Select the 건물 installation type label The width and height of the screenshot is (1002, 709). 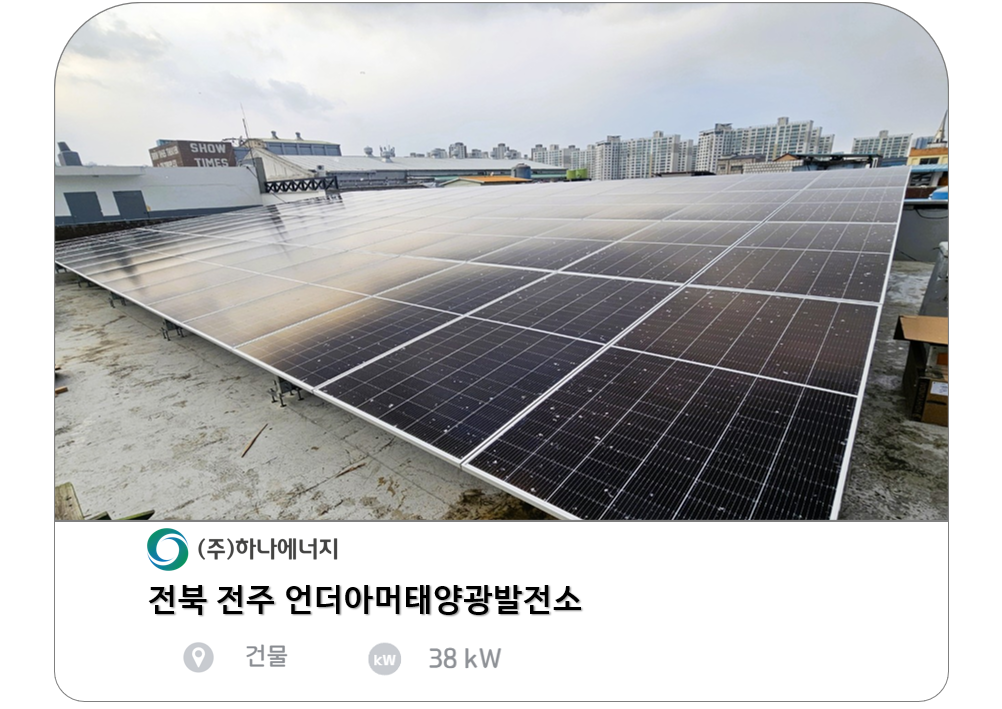[266, 657]
